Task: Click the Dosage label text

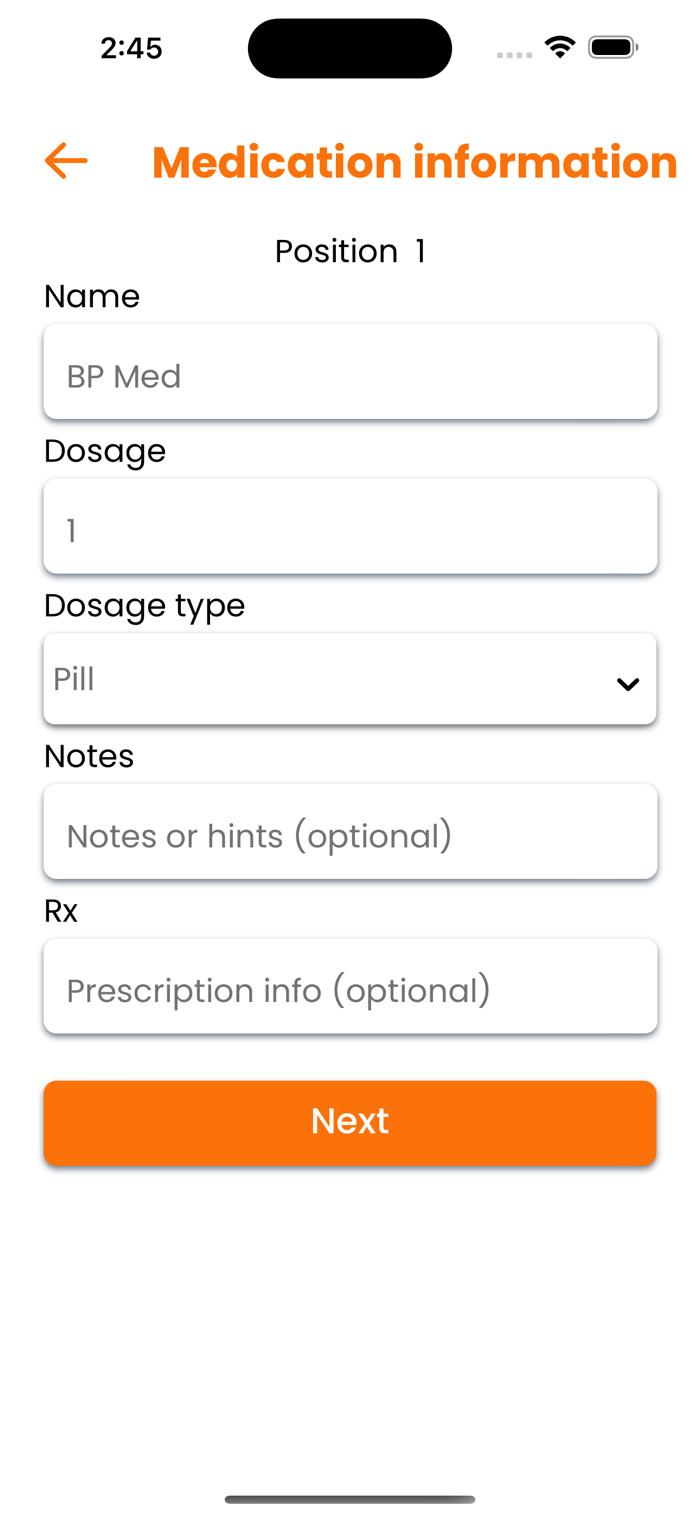Action: click(x=105, y=452)
